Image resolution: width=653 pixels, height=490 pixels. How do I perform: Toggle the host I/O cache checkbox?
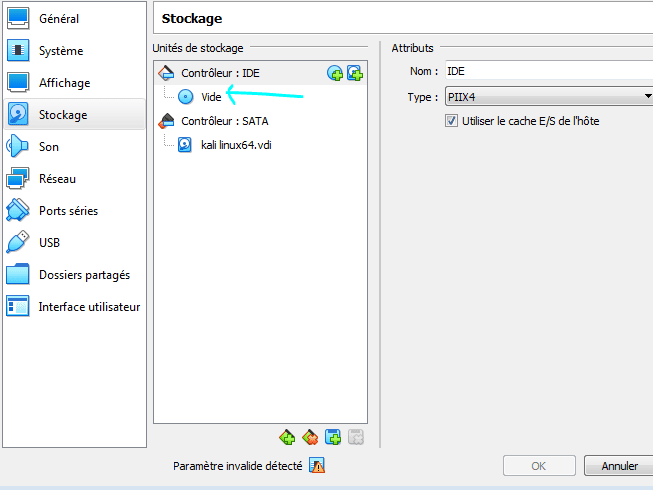451,121
